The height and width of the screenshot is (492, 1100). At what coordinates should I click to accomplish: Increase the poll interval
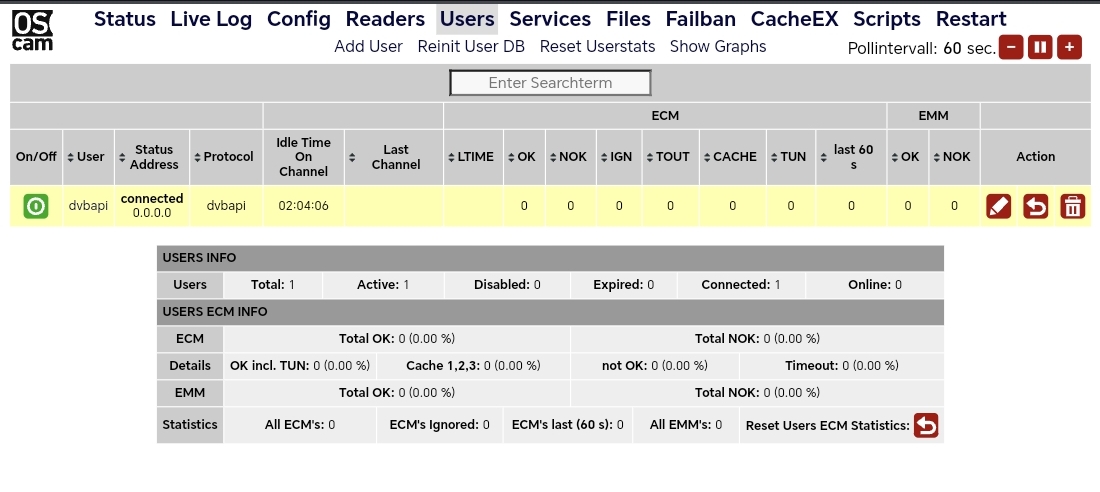click(1069, 48)
